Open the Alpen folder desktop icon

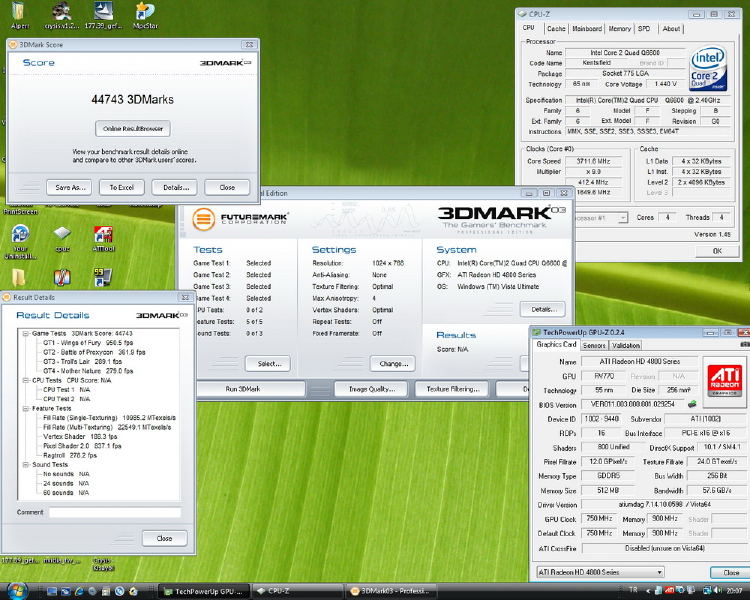pyautogui.click(x=20, y=15)
